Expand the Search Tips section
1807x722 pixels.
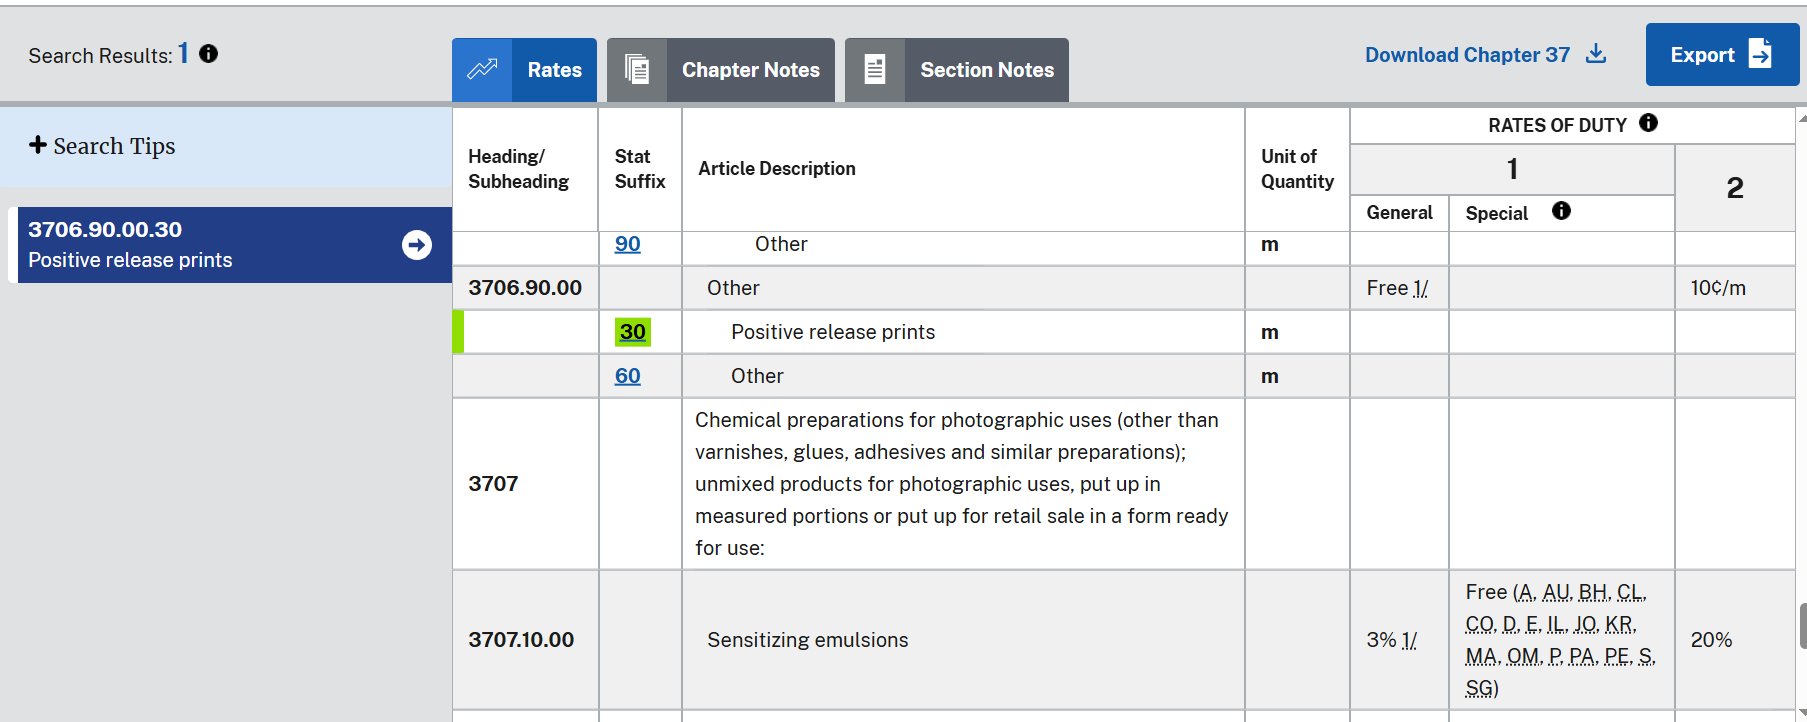tap(102, 146)
